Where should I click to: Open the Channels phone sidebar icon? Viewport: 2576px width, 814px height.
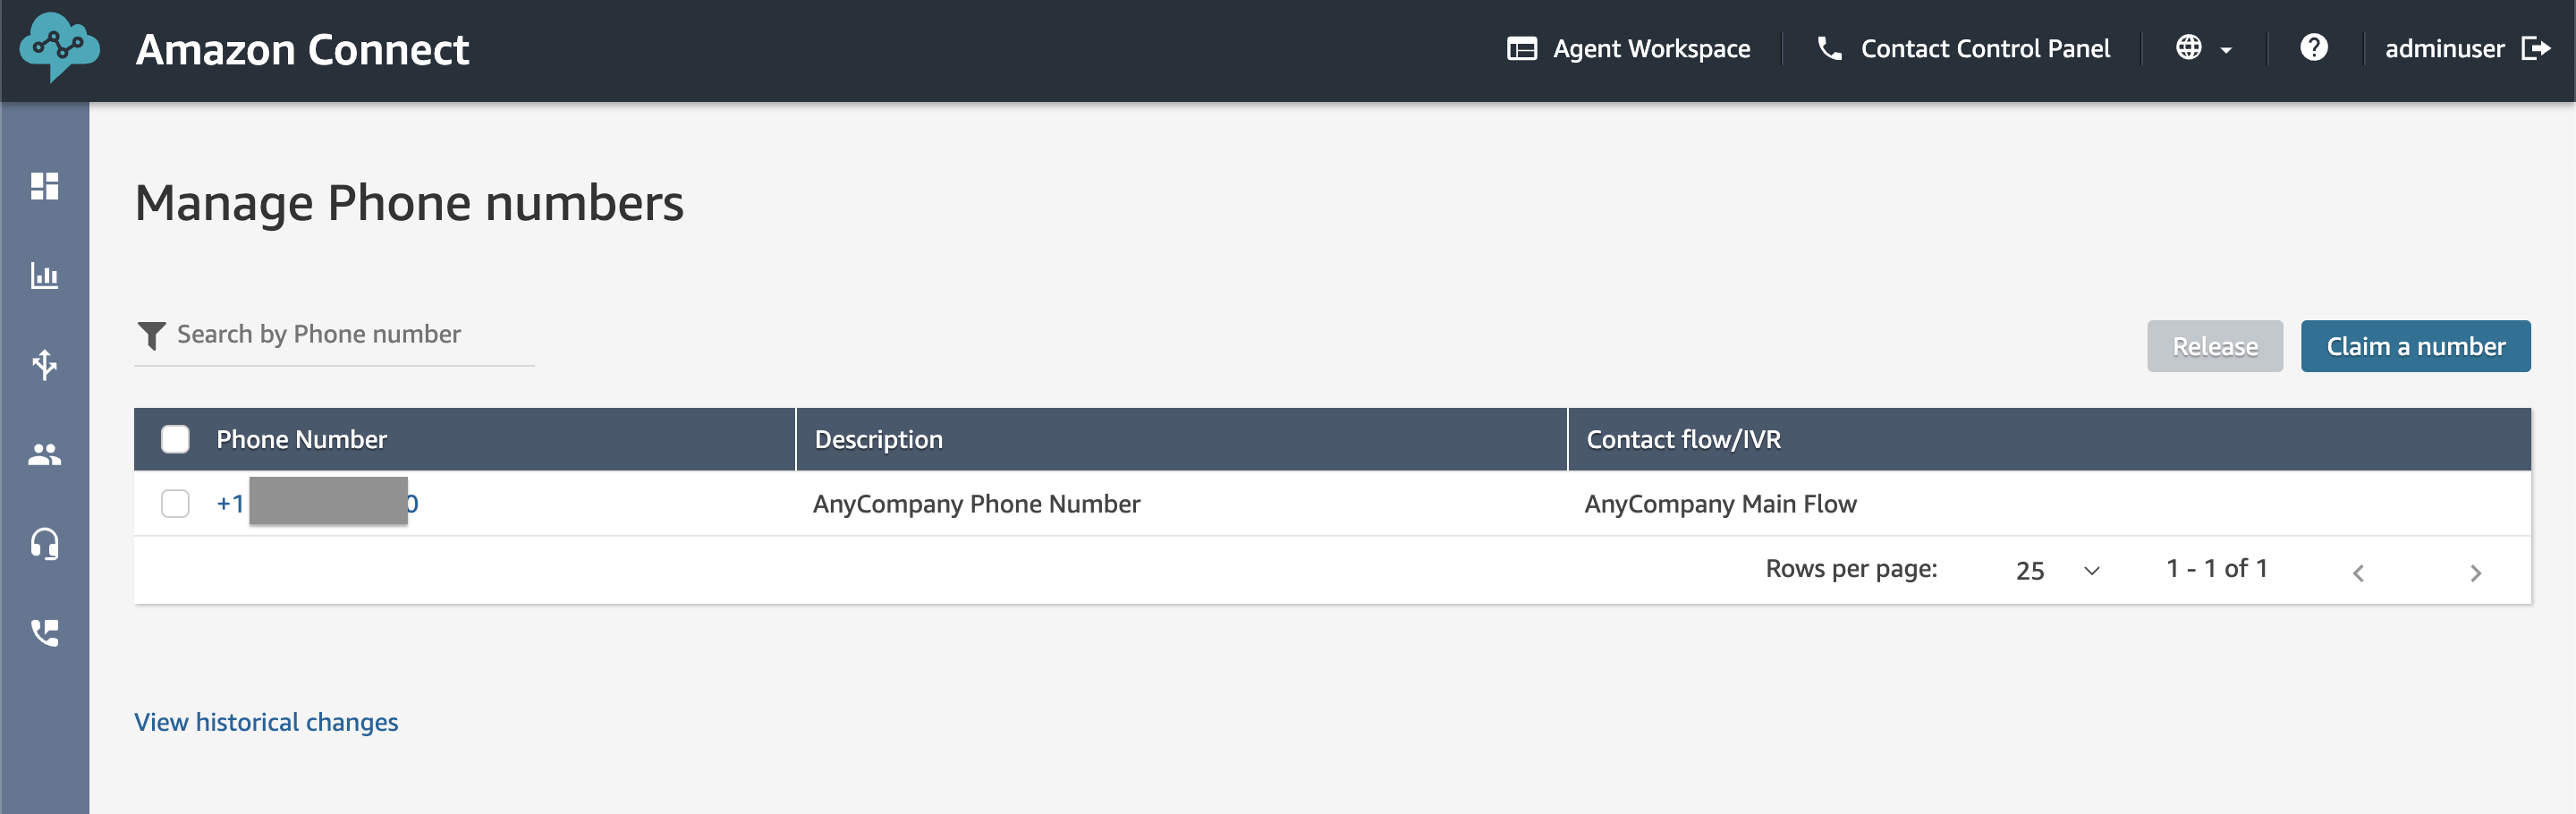tap(45, 633)
